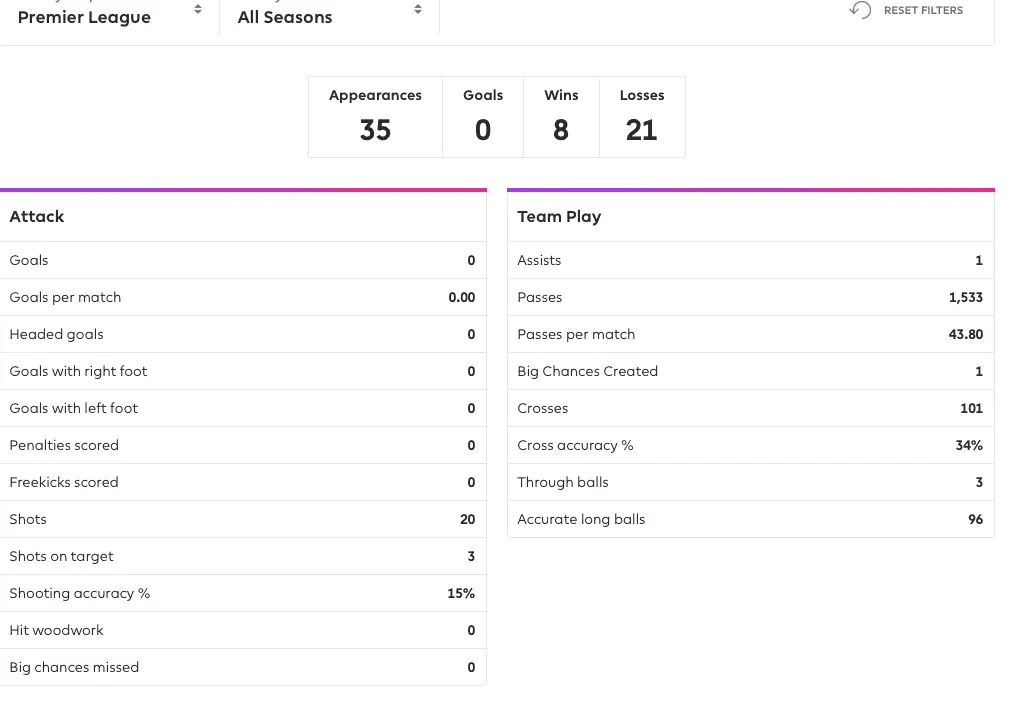Click the Passes per match row
Viewport: 1013px width, 712px height.
coord(750,334)
